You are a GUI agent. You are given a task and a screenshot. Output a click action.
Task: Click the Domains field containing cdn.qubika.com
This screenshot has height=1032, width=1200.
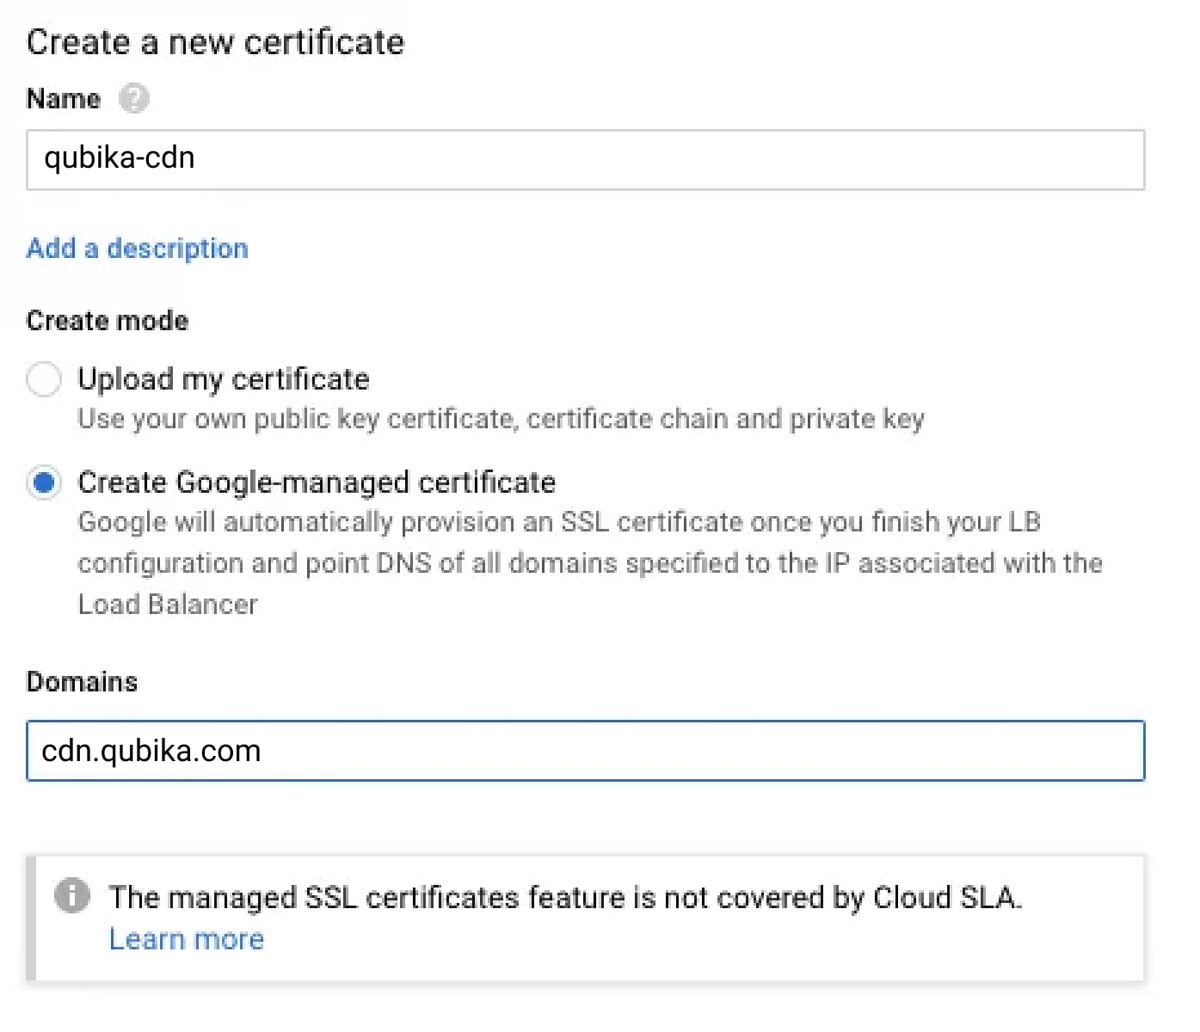coord(585,751)
